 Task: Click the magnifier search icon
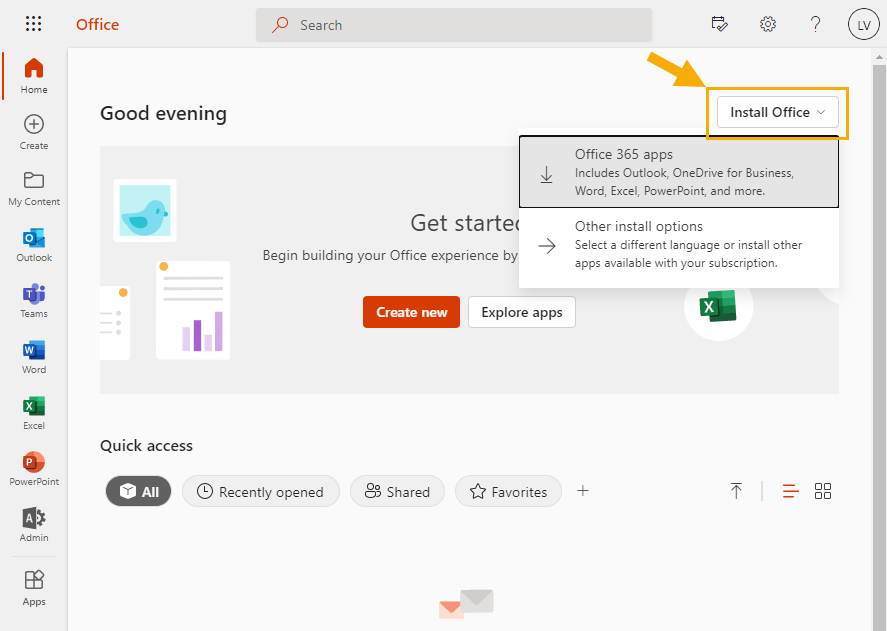click(x=280, y=25)
